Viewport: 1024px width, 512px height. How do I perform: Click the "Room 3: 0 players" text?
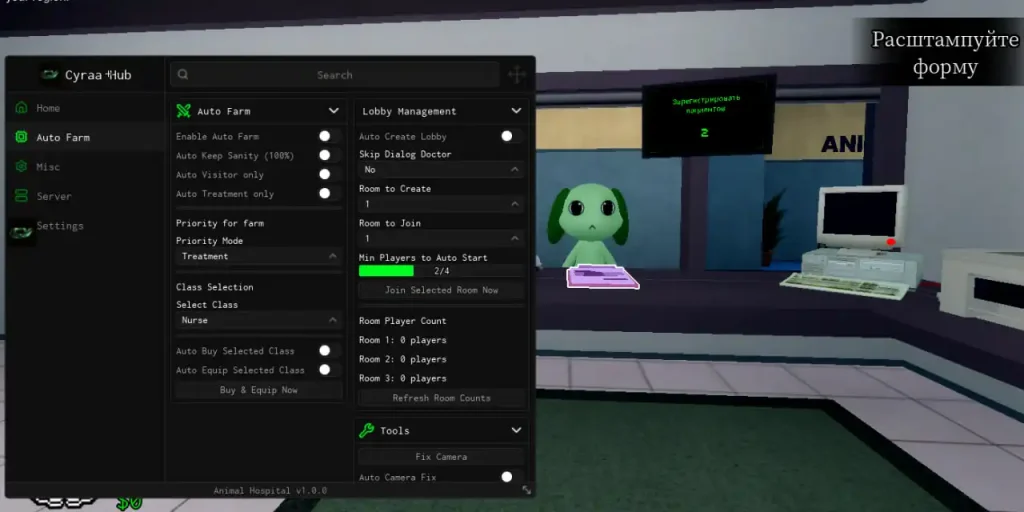click(403, 378)
